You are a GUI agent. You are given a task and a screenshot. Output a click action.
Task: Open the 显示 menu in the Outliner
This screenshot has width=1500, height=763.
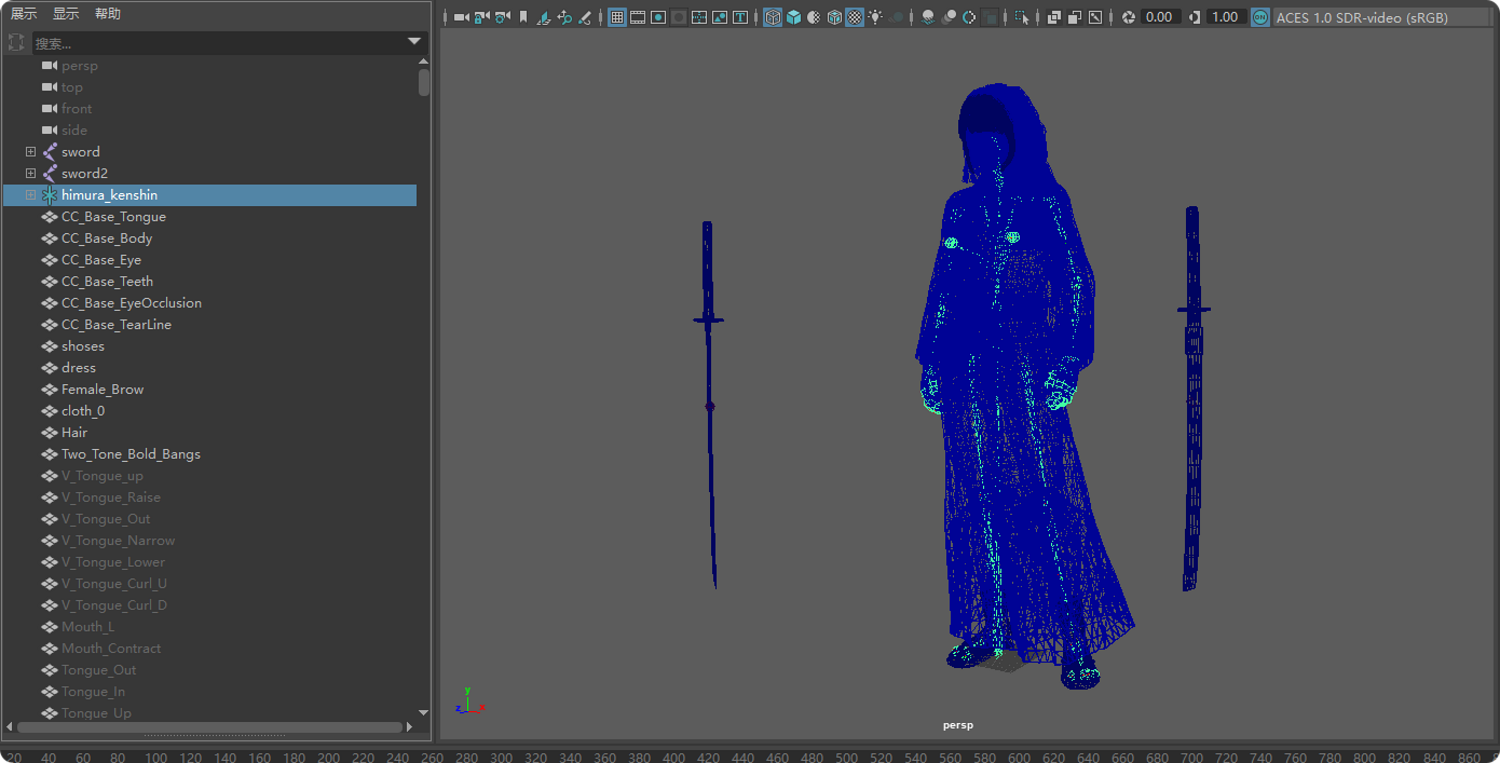(x=66, y=14)
